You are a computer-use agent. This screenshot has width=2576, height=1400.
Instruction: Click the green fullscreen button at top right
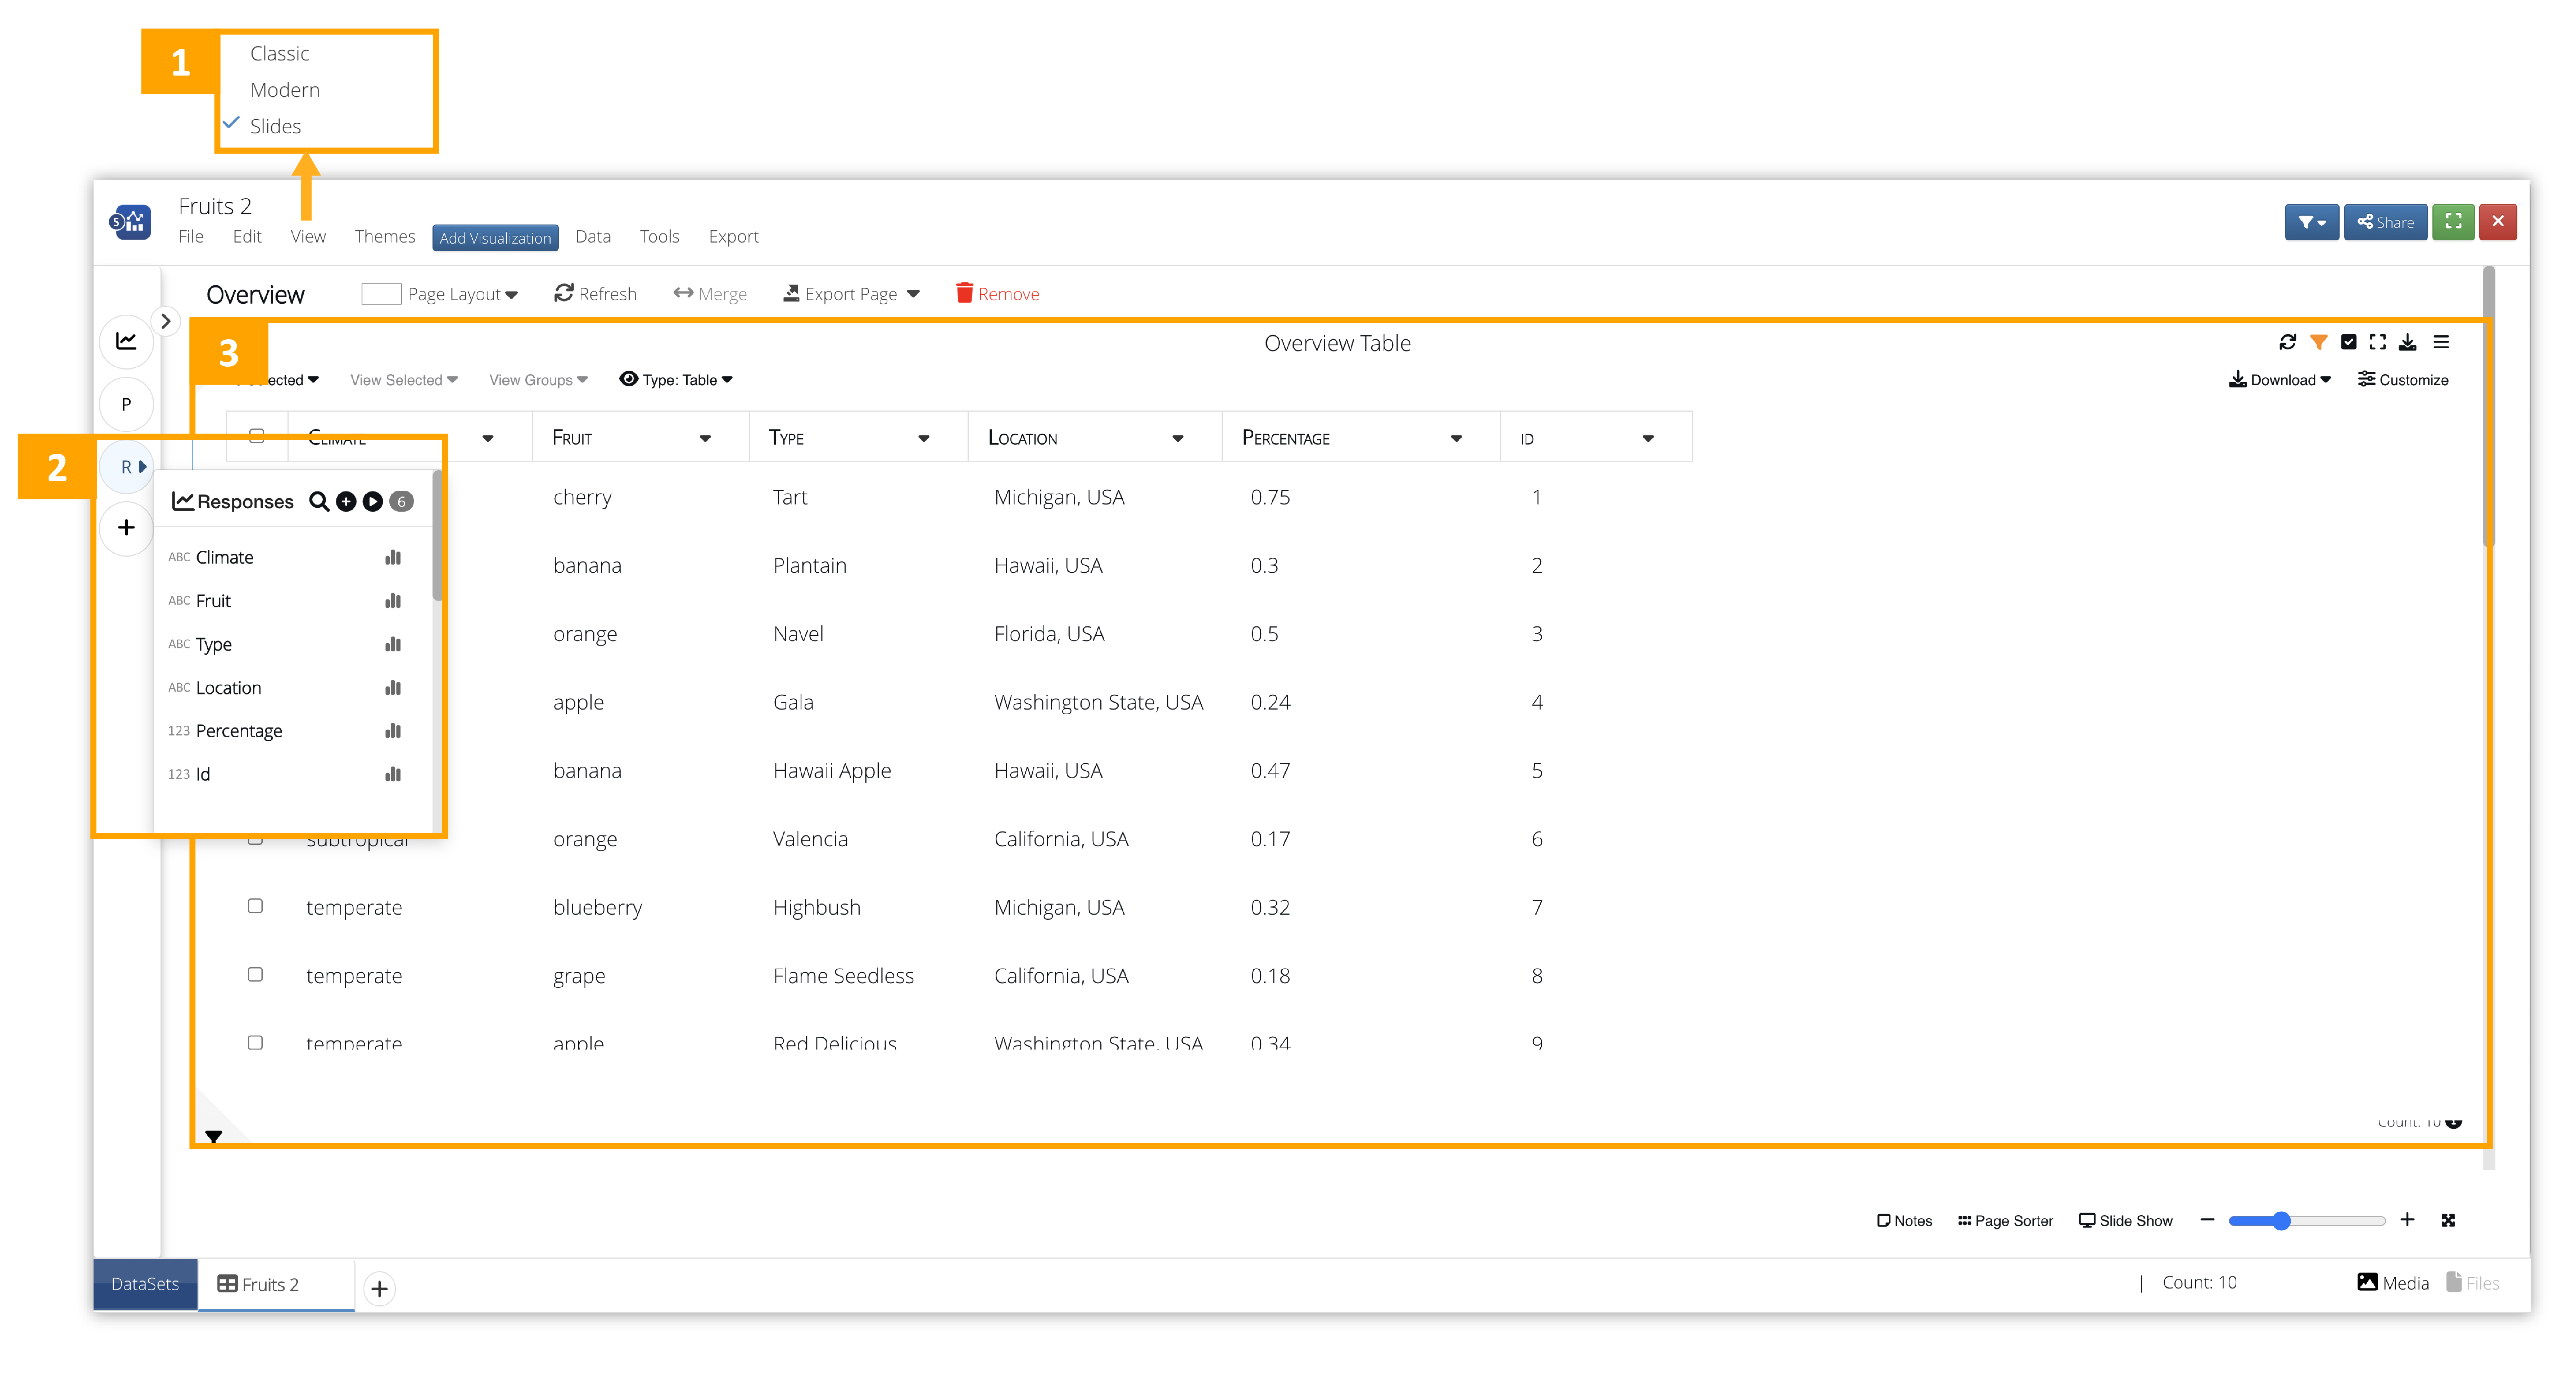pyautogui.click(x=2453, y=222)
